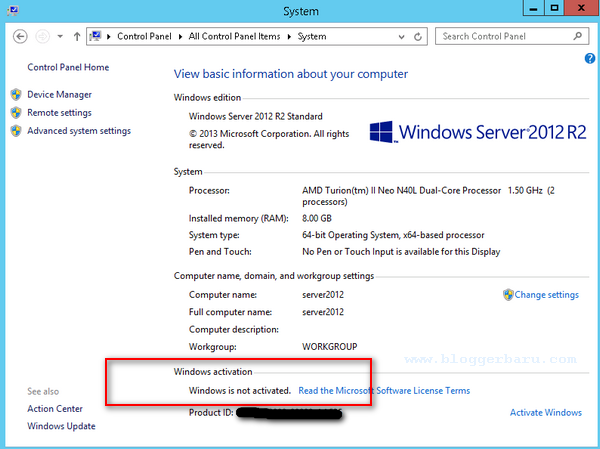Click the search magnifier icon
The image size is (600, 449).
578,36
